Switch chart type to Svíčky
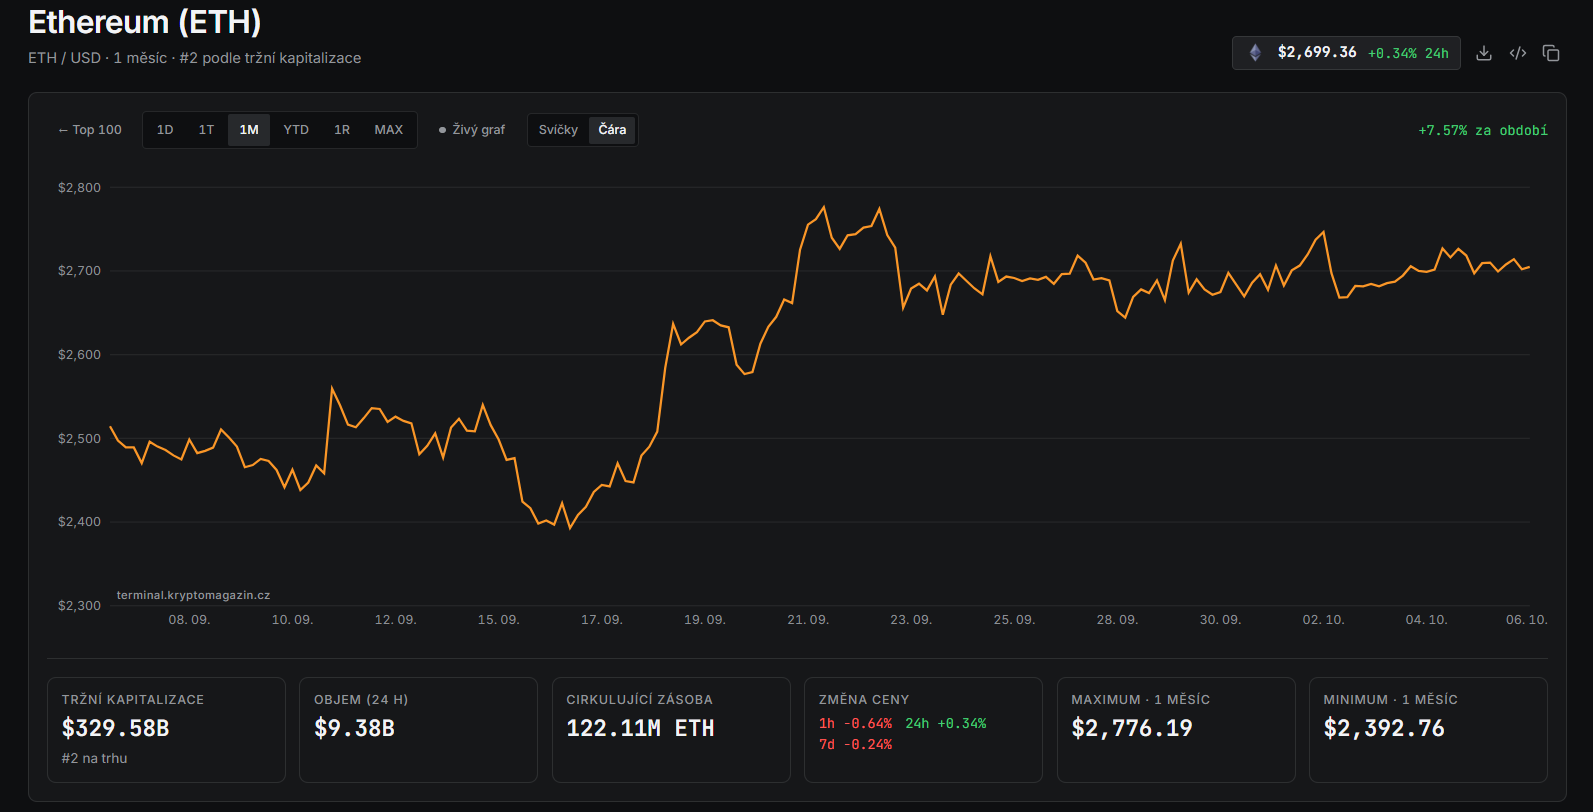The image size is (1593, 812). pos(558,130)
